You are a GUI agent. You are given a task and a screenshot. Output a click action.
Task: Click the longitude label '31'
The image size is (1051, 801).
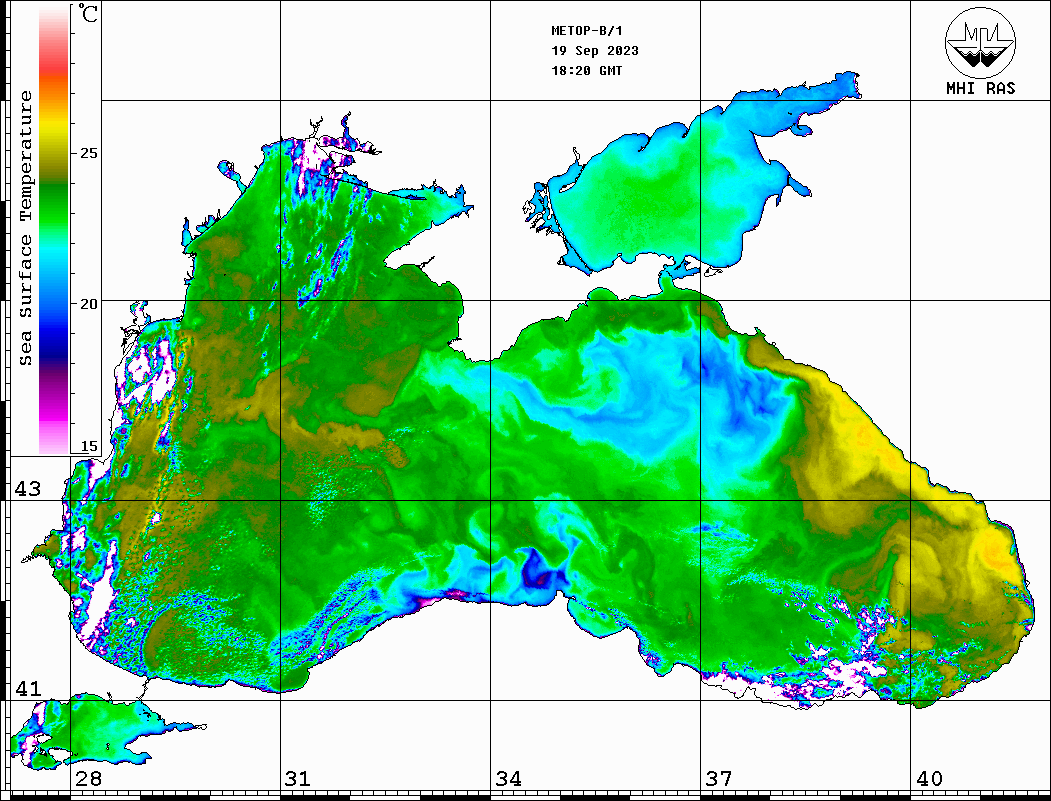point(298,778)
